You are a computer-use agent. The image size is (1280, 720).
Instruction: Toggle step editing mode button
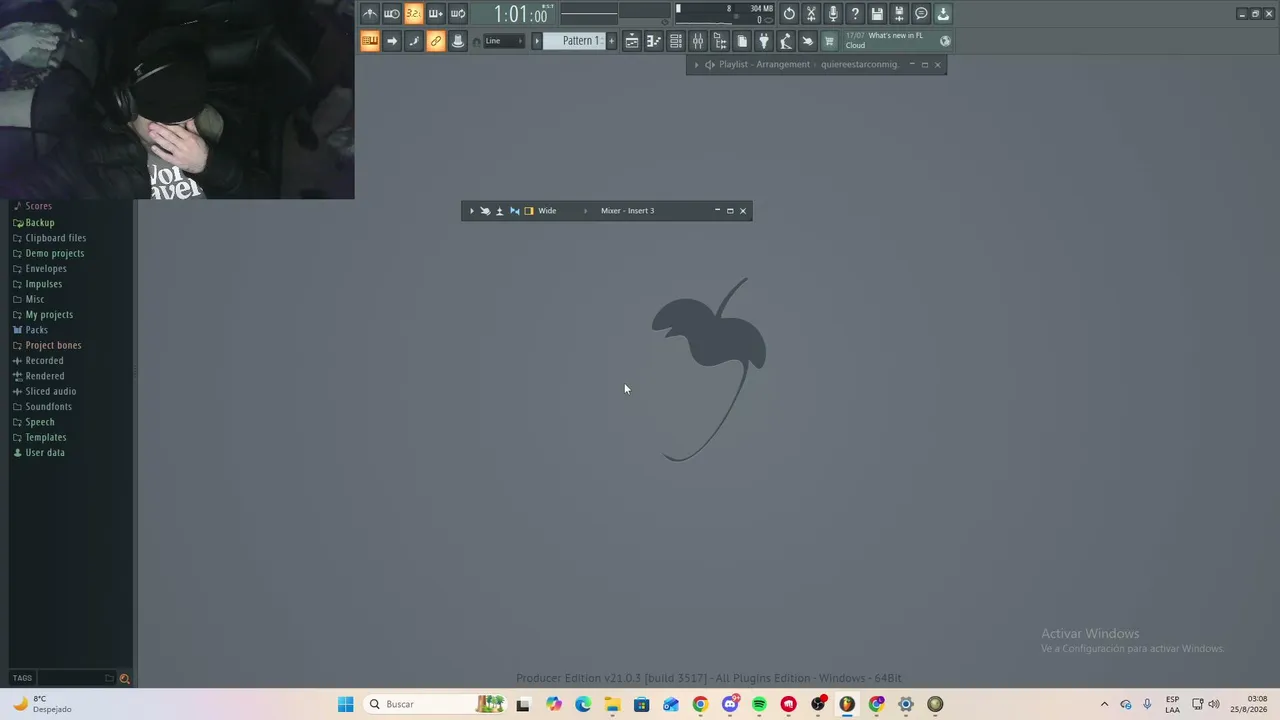click(414, 41)
